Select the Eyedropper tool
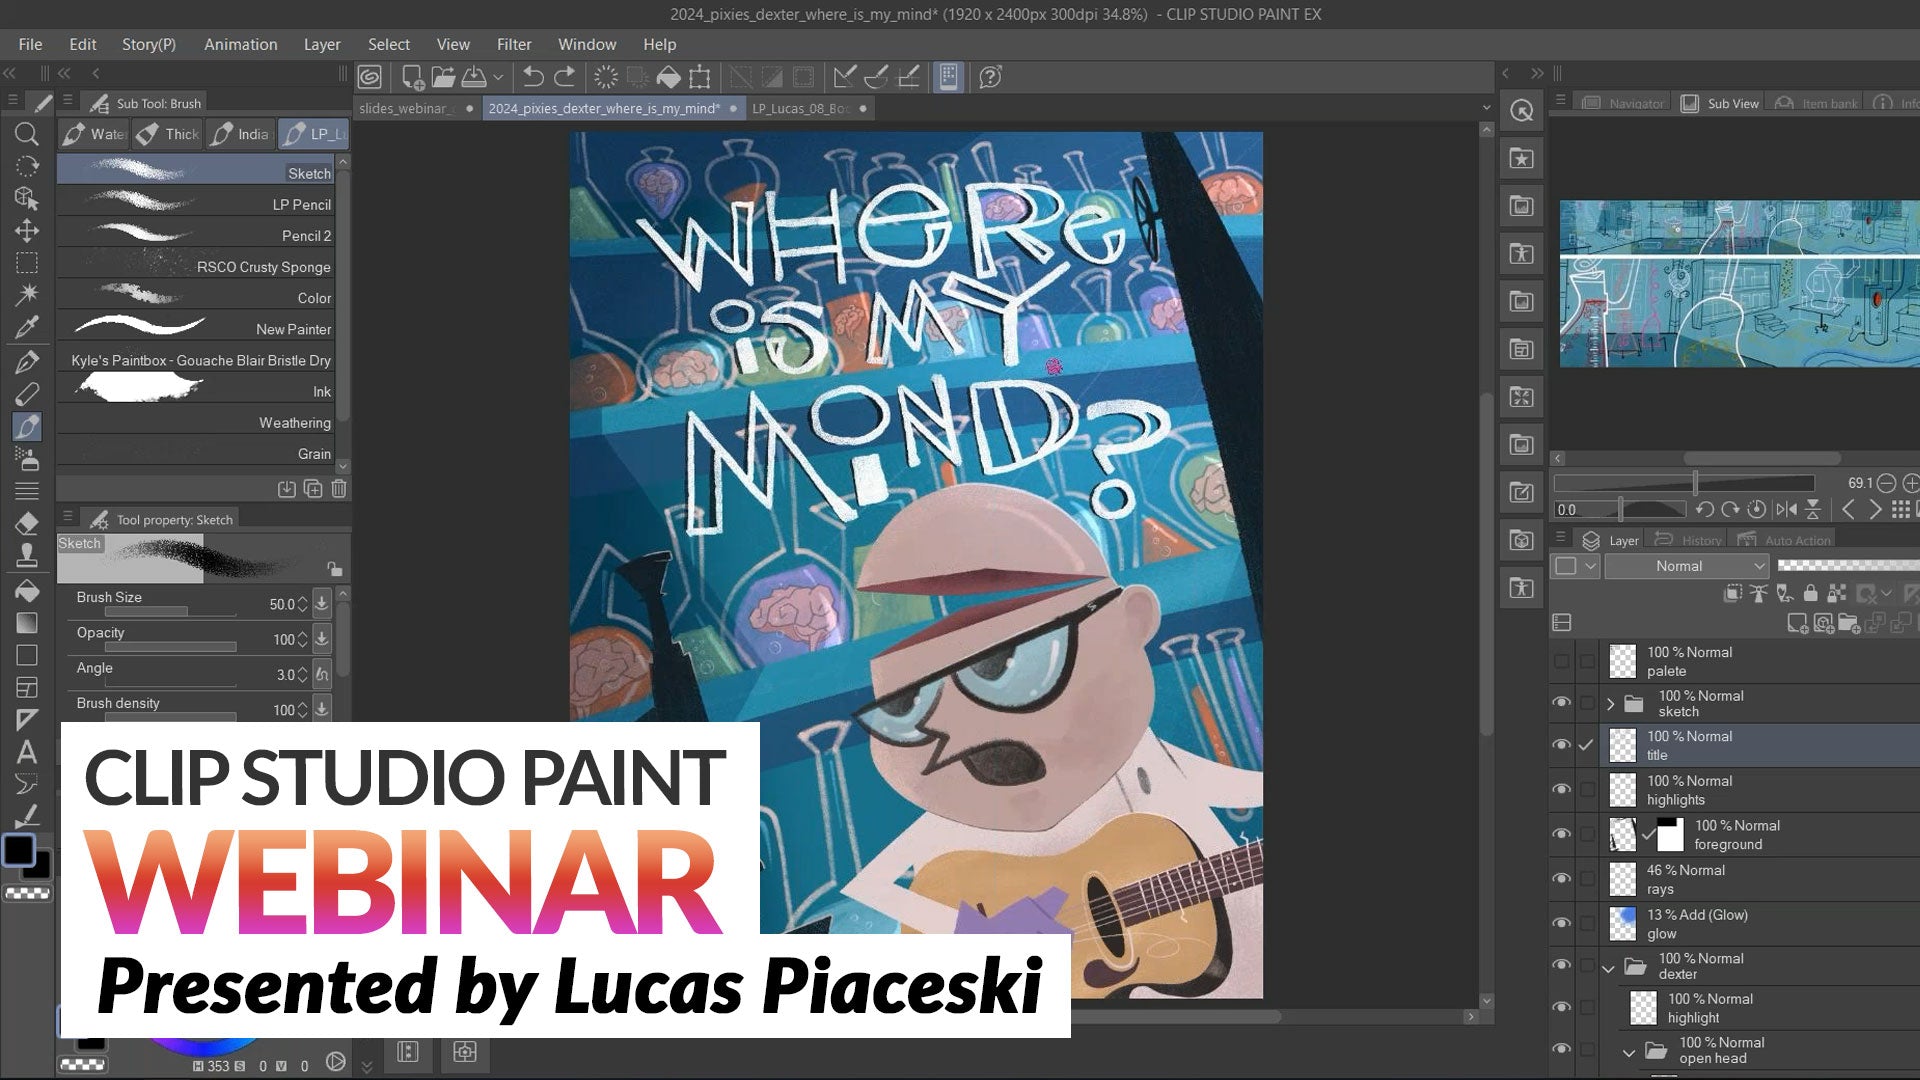Viewport: 1920px width, 1080px height. click(27, 327)
